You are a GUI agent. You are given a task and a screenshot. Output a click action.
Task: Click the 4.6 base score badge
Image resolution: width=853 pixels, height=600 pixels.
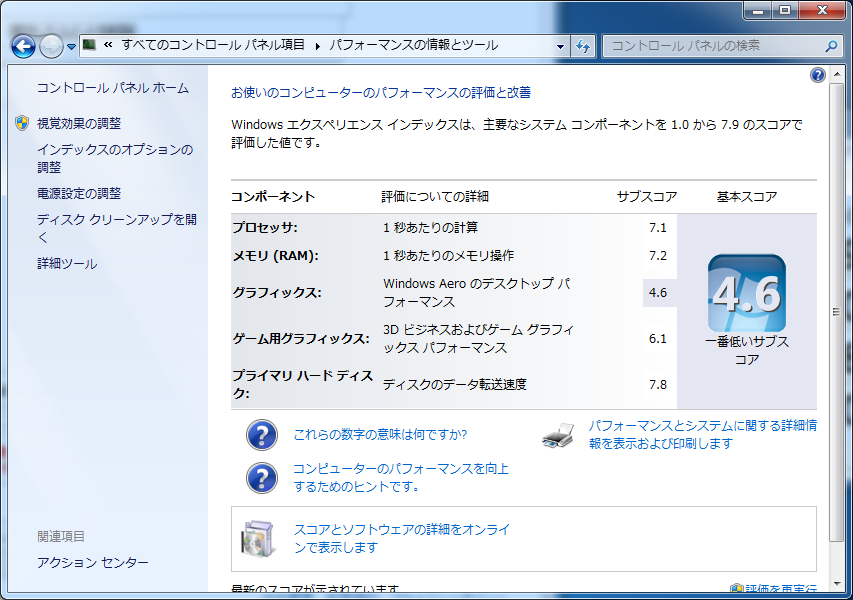pyautogui.click(x=747, y=293)
